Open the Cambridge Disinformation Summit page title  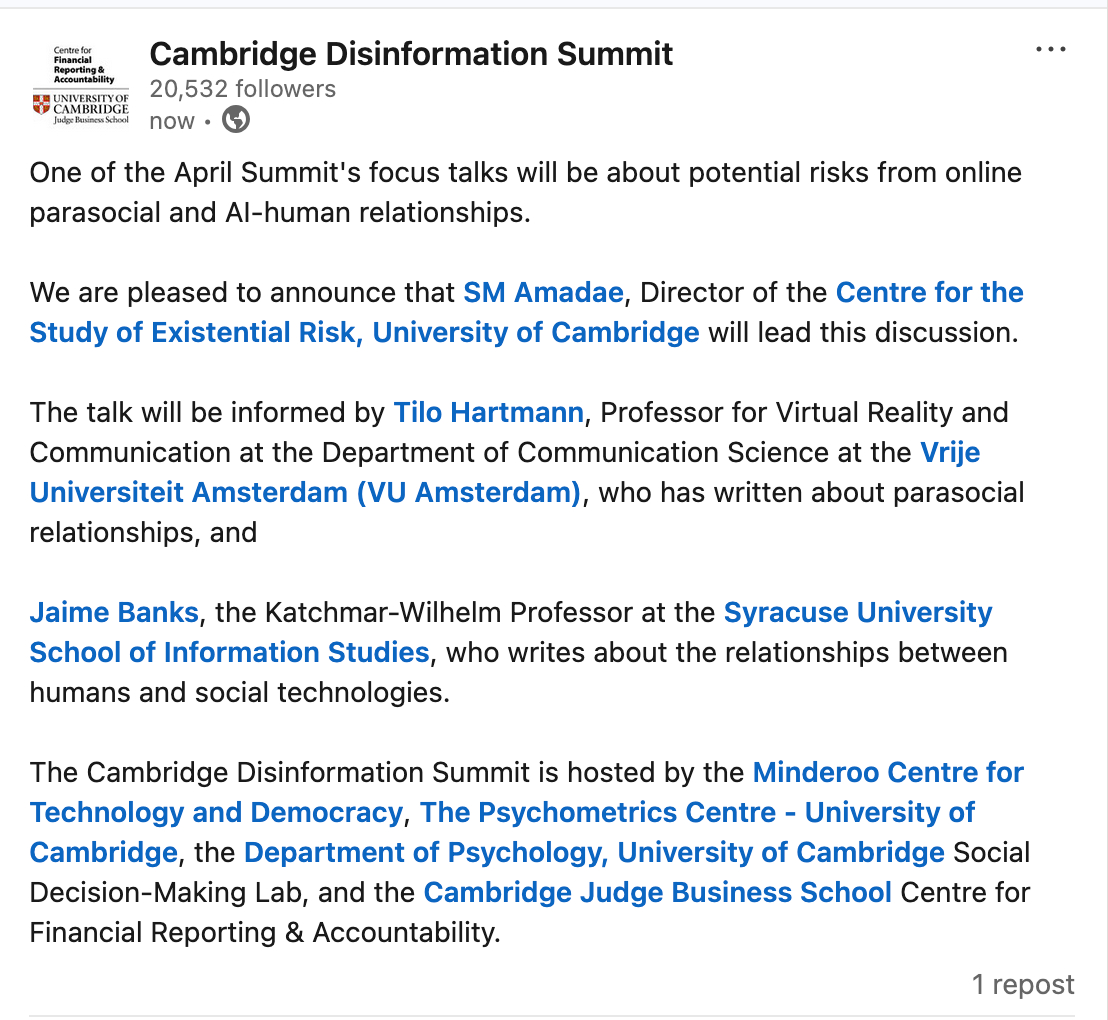pos(411,53)
